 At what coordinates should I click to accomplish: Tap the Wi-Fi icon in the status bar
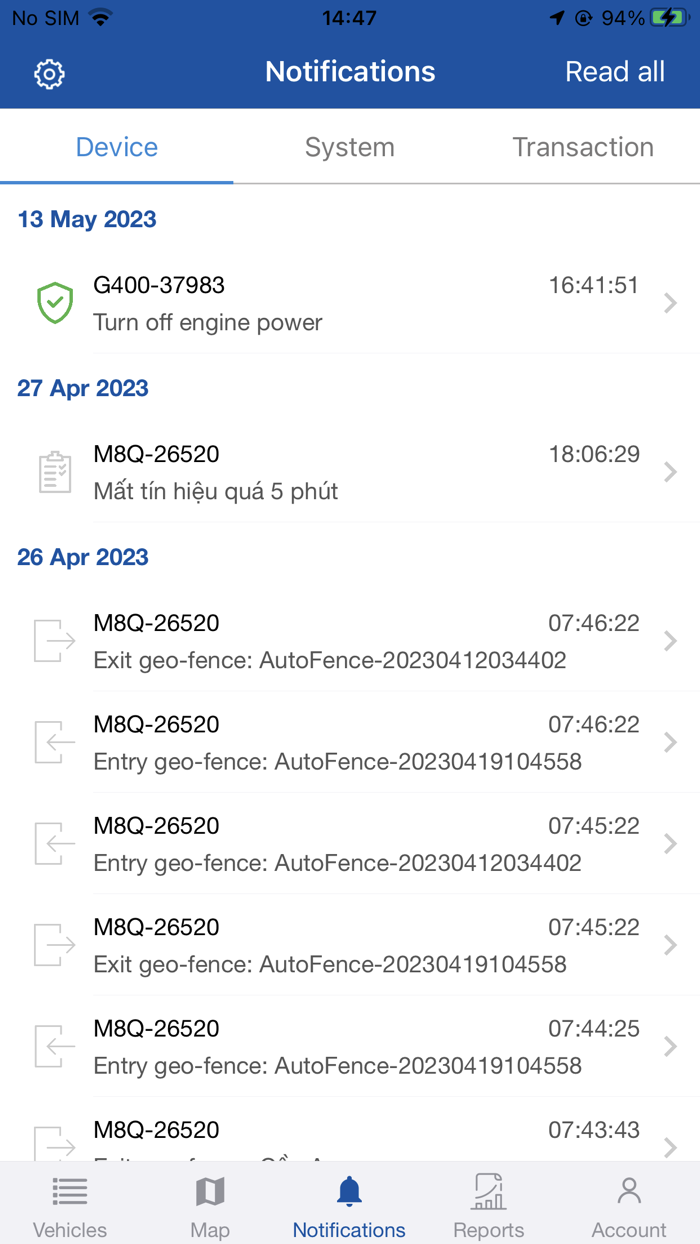[x=103, y=16]
